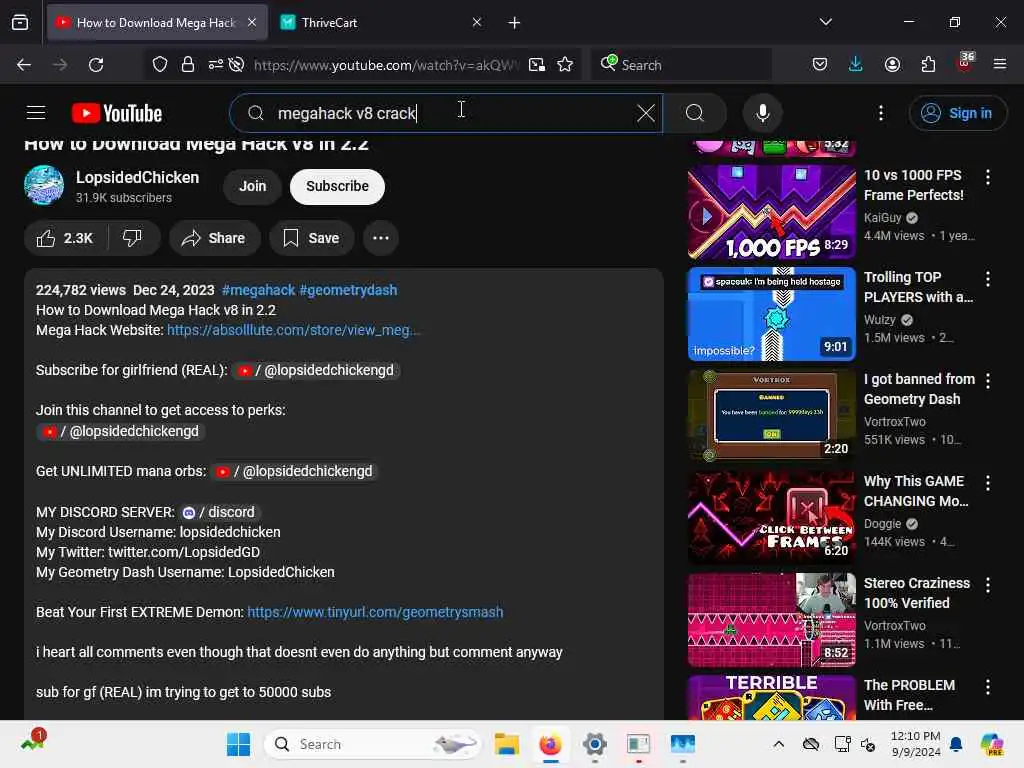Viewport: 1024px width, 768px height.
Task: Share the video
Action: pos(214,238)
